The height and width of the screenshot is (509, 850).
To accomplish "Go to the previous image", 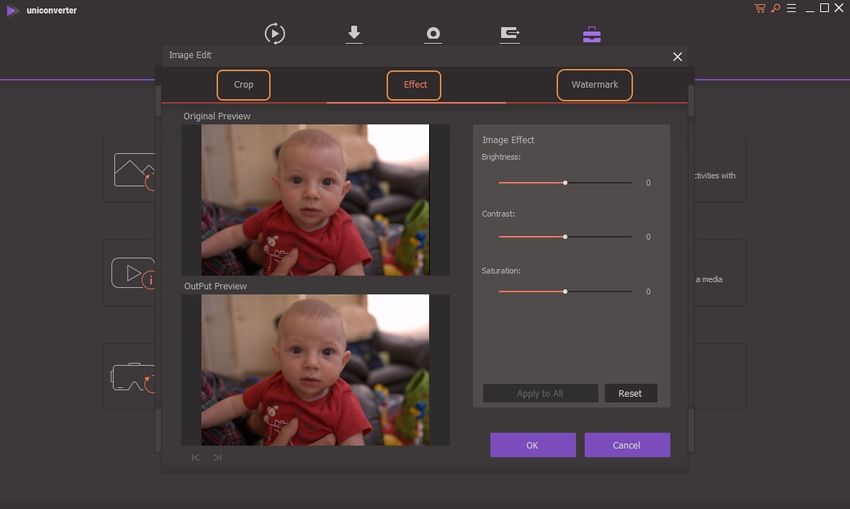I will [195, 457].
